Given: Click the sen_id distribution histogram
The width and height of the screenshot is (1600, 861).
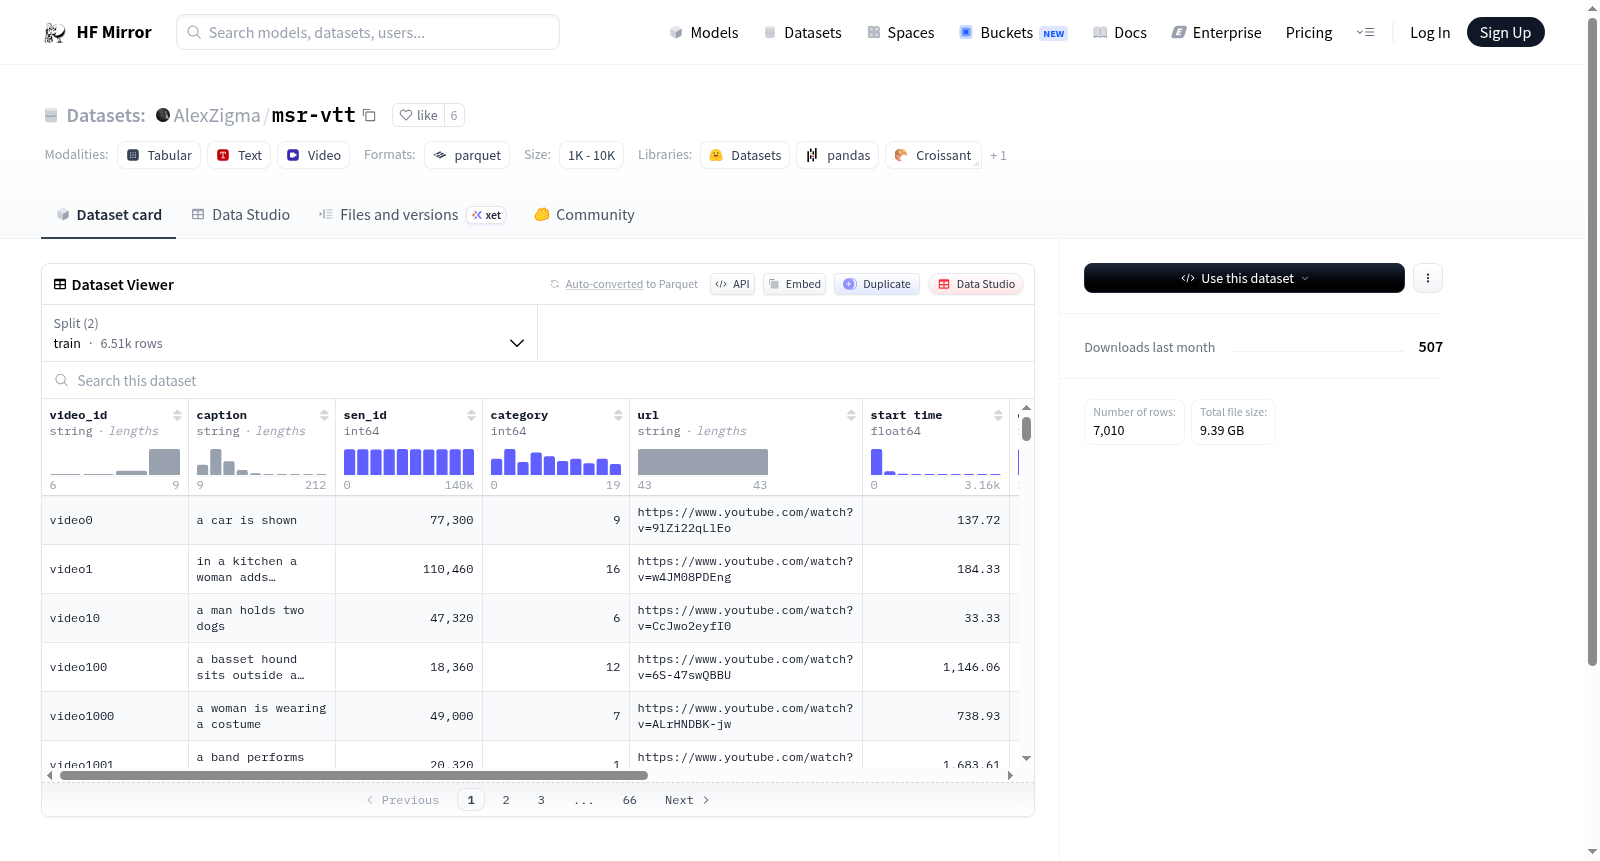Looking at the screenshot, I should 409,461.
